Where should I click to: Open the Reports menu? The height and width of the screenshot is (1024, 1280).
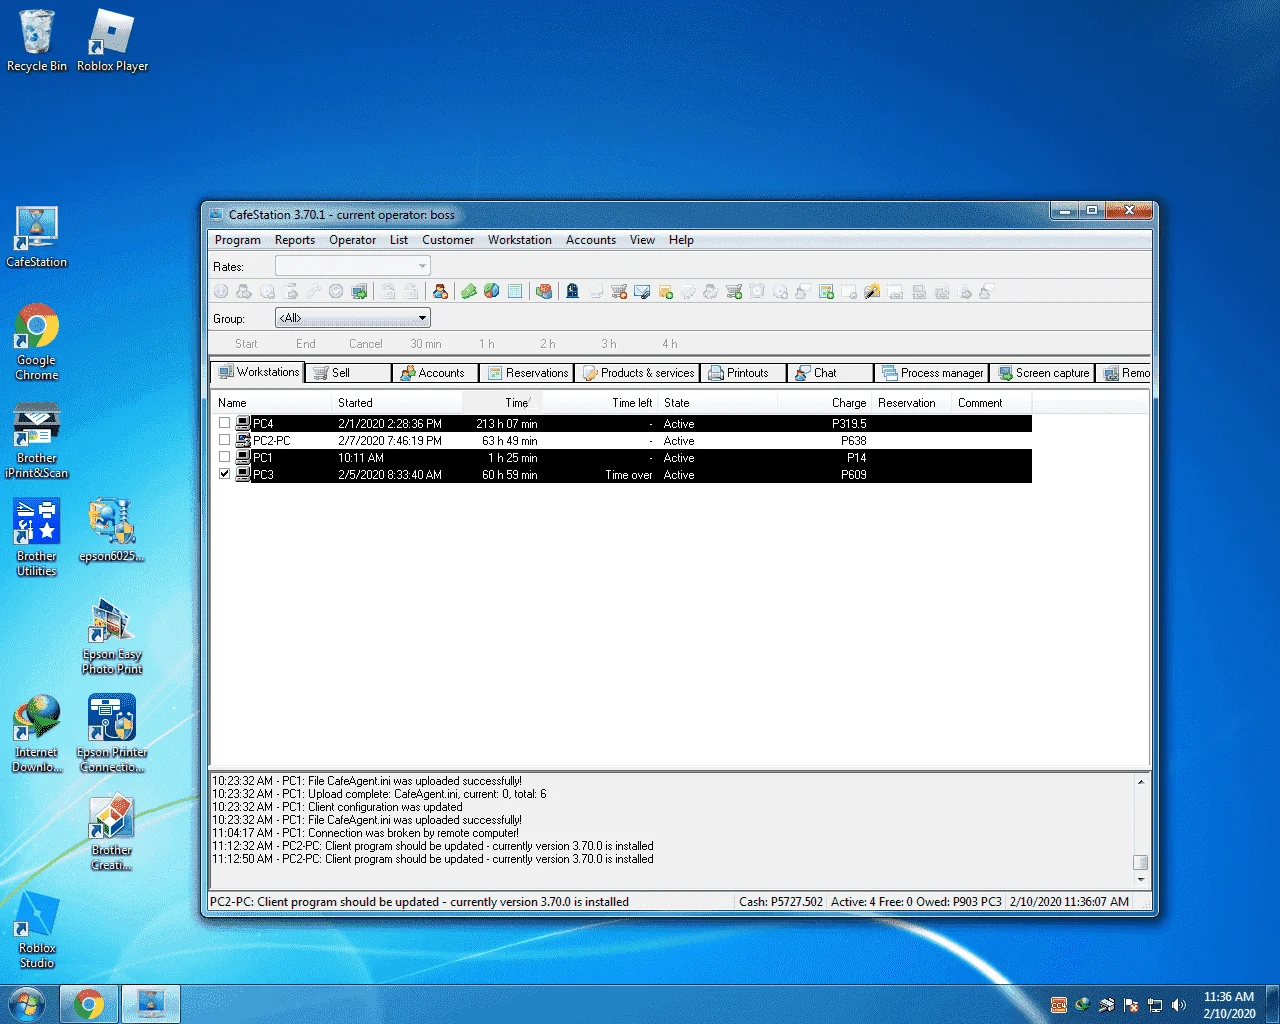click(x=295, y=240)
